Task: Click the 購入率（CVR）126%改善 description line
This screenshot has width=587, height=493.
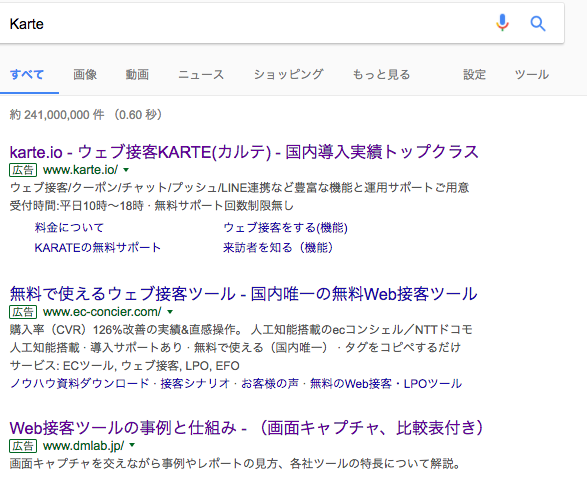Action: coord(241,330)
